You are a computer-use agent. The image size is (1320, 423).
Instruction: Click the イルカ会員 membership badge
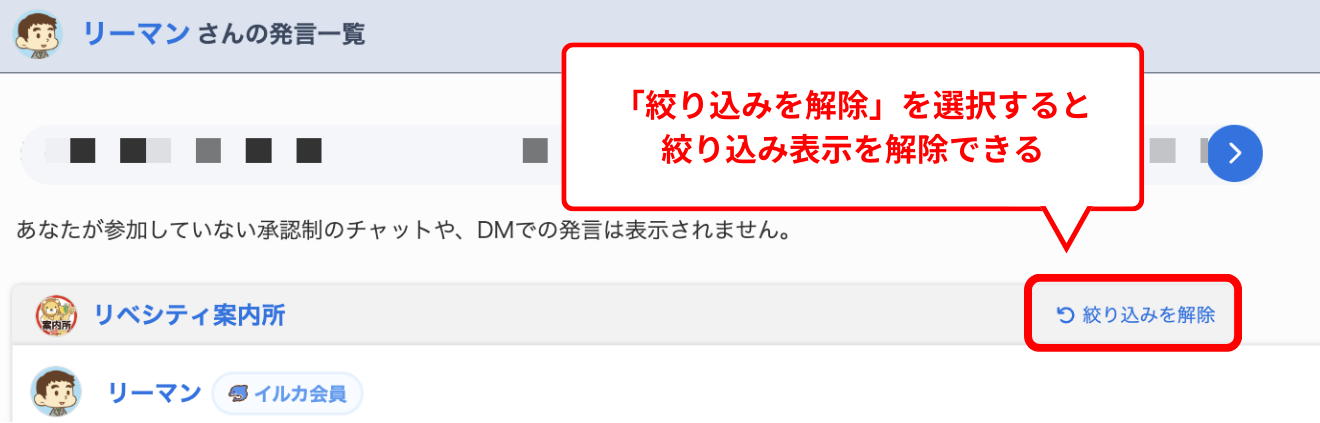point(287,394)
